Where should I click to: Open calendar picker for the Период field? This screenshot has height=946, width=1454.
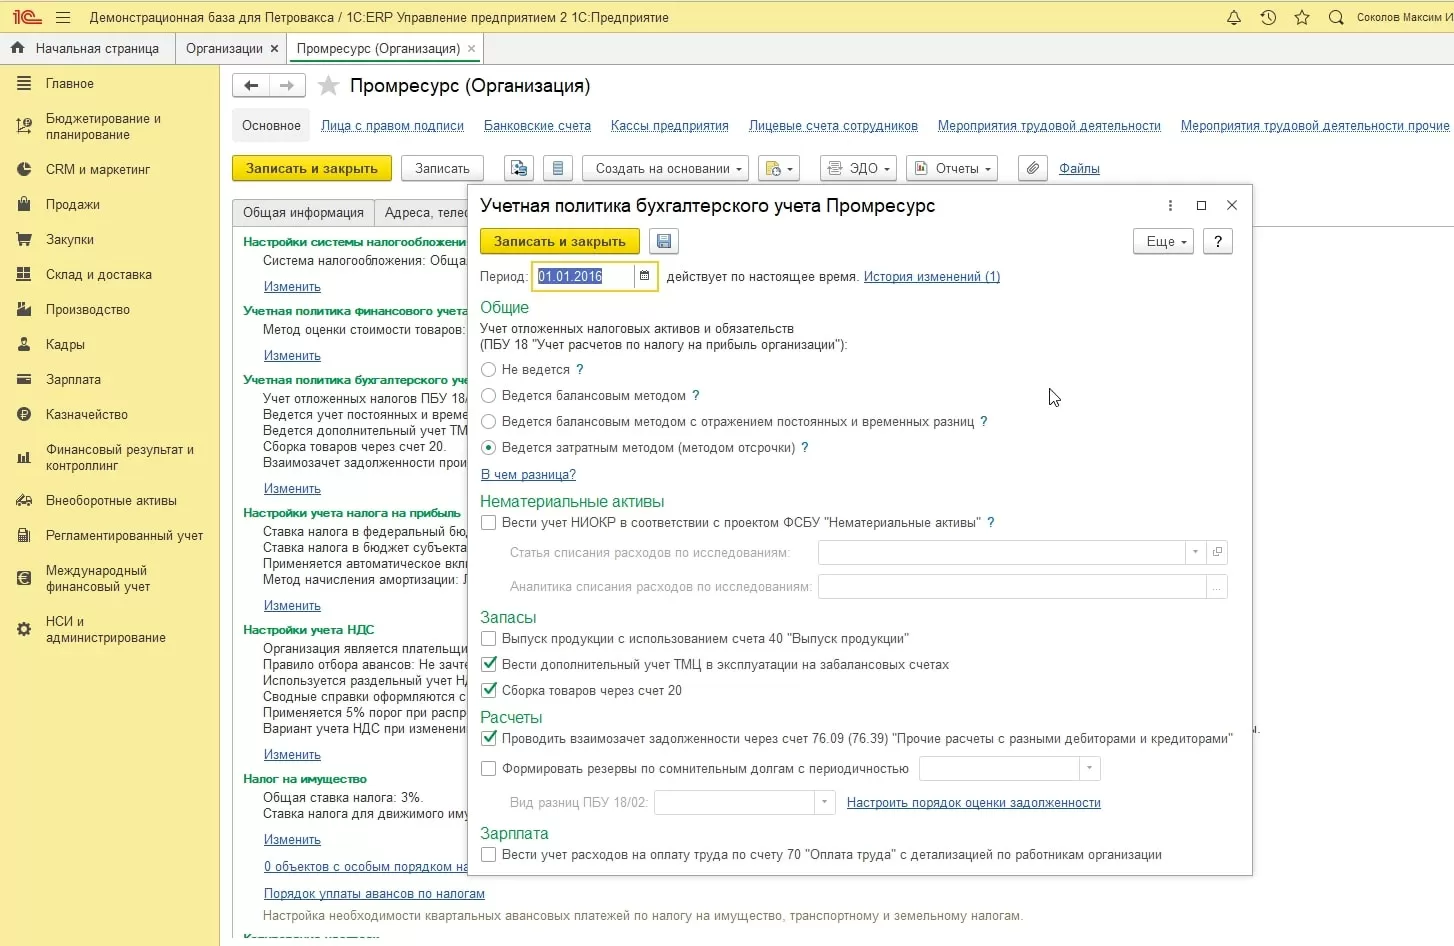tap(644, 276)
